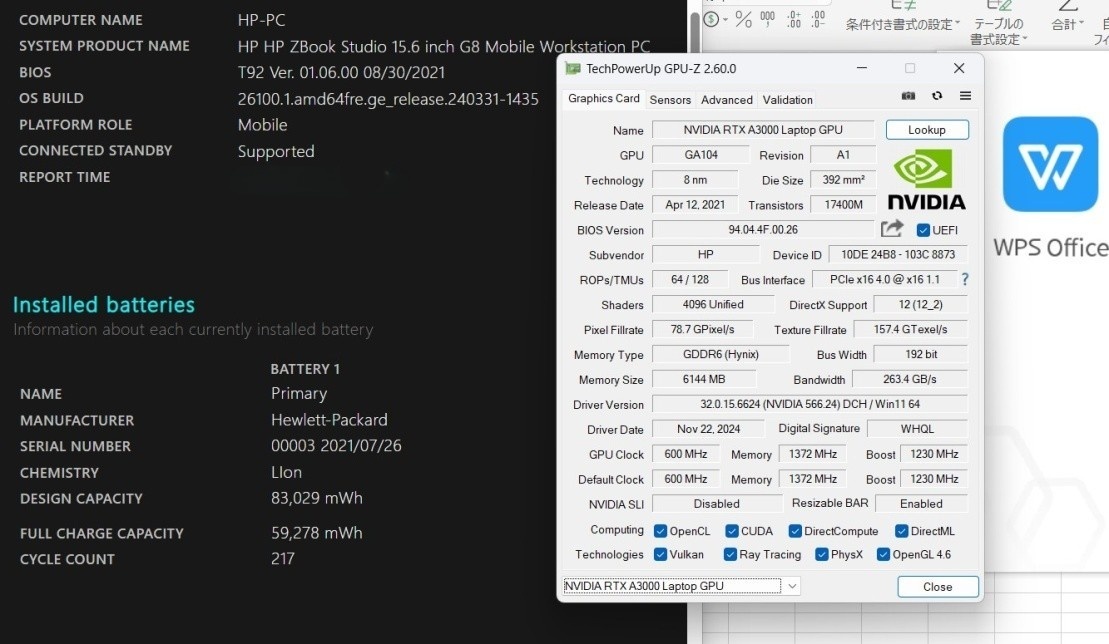The image size is (1109, 644).
Task: Expand the currency format dropdown arrow
Action: click(724, 19)
